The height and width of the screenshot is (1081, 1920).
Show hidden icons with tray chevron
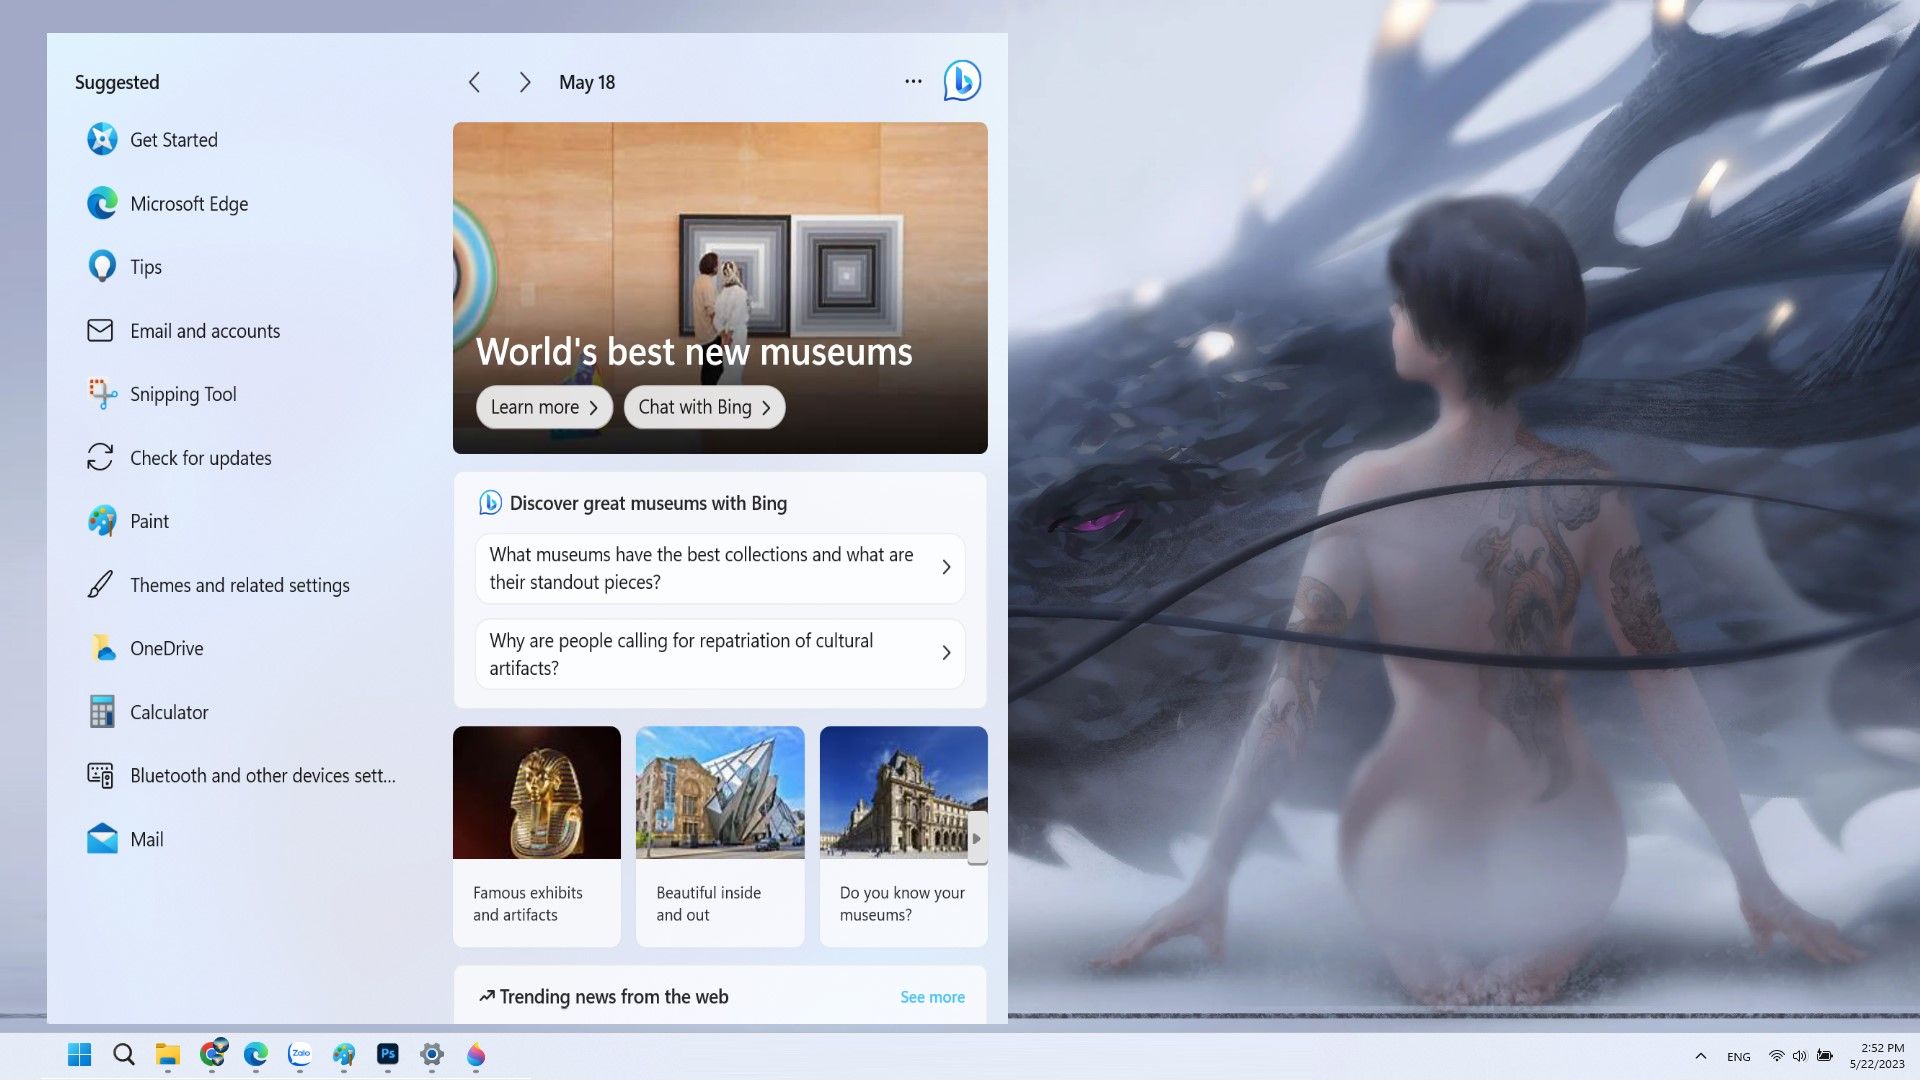tap(1701, 1056)
